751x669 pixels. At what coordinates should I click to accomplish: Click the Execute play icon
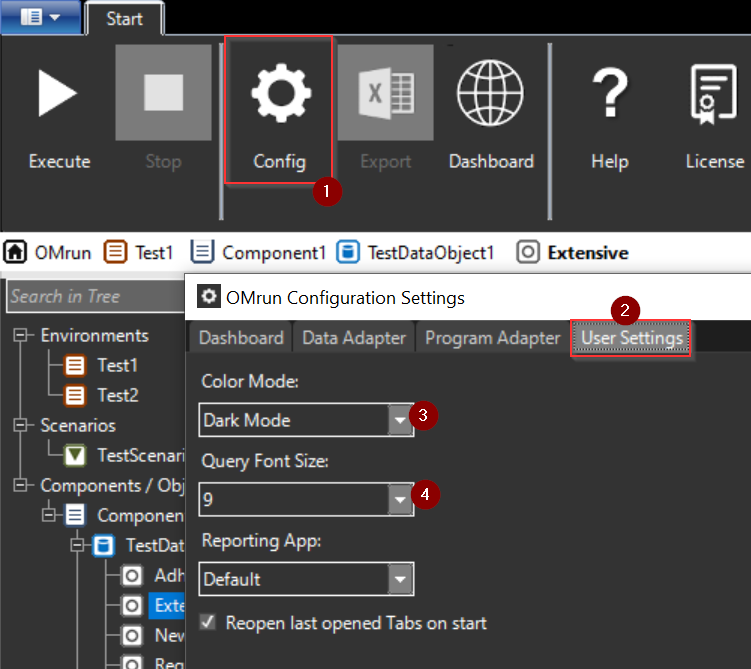pos(57,93)
